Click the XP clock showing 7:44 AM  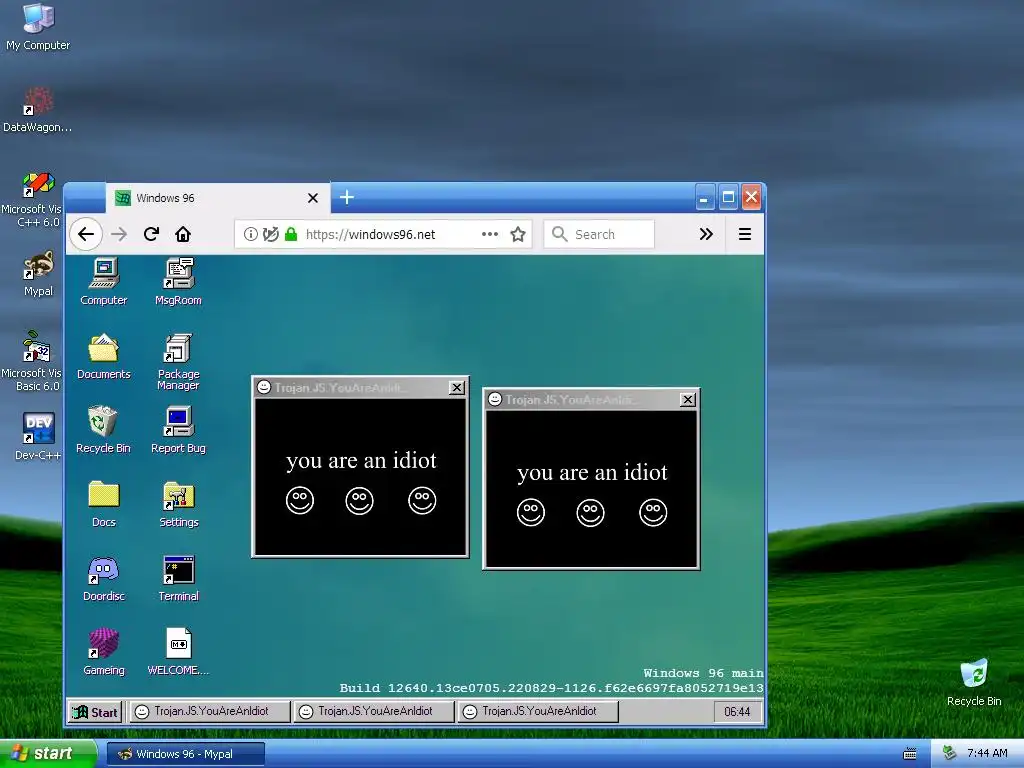pyautogui.click(x=987, y=754)
